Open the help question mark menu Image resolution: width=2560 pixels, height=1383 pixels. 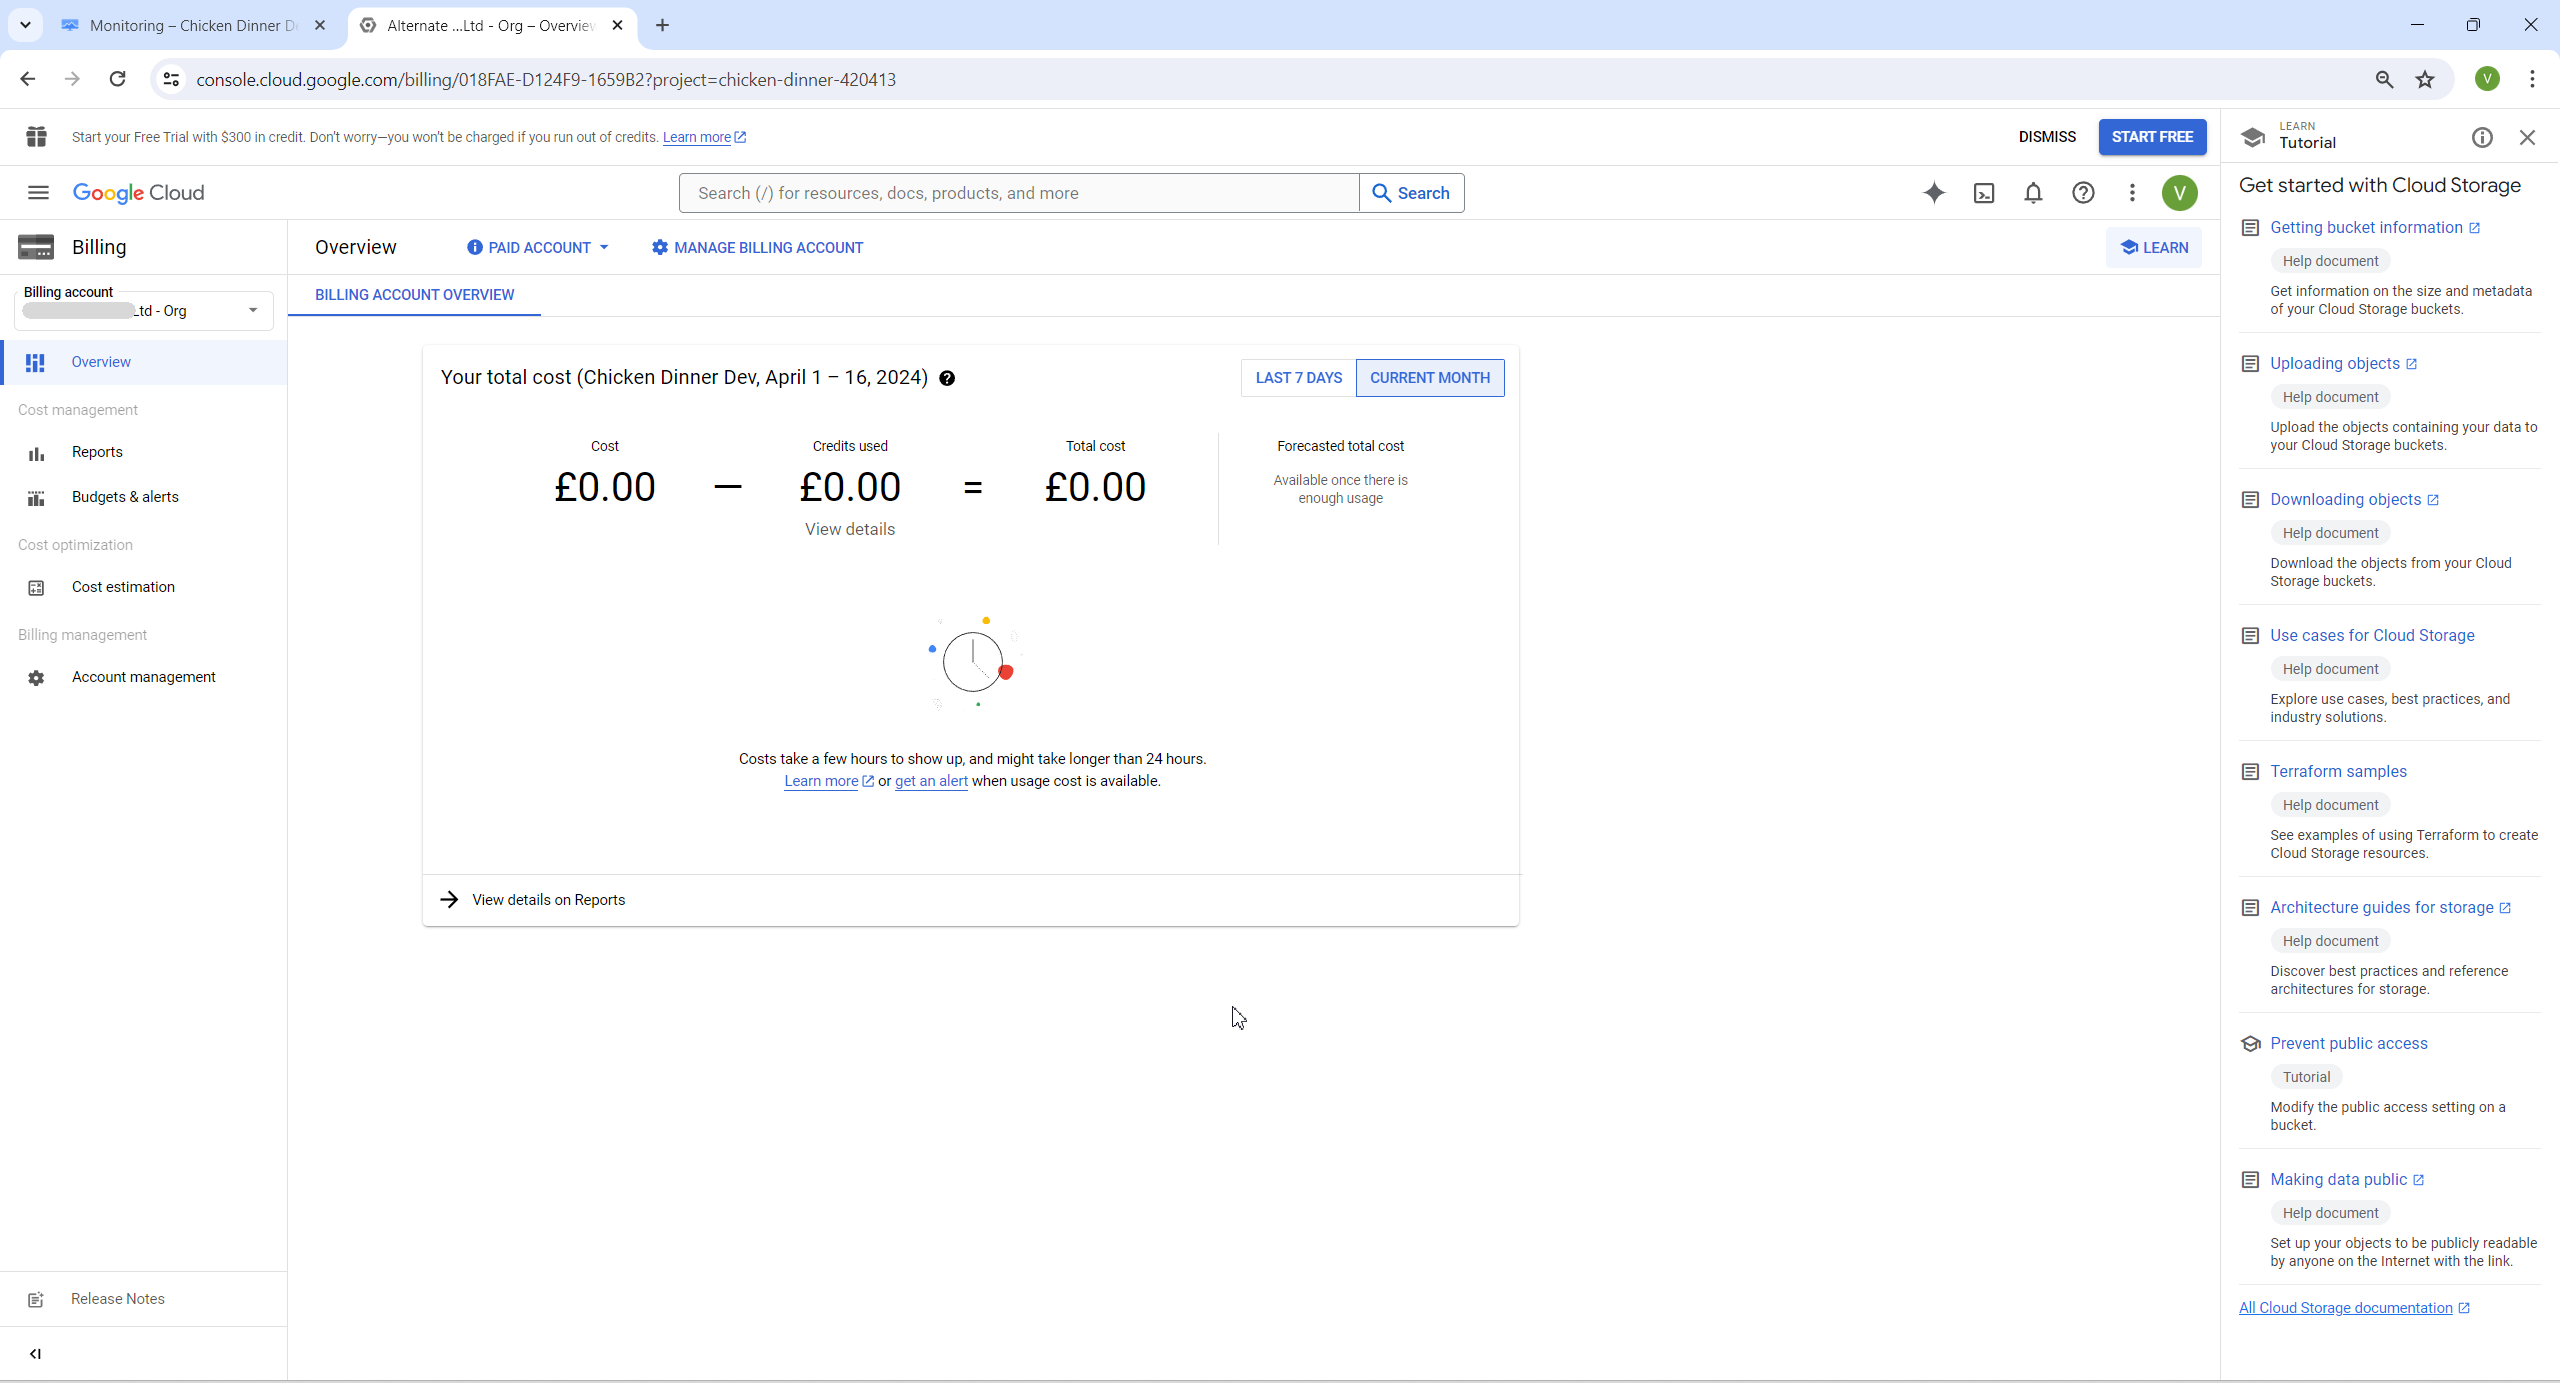pos(2083,193)
